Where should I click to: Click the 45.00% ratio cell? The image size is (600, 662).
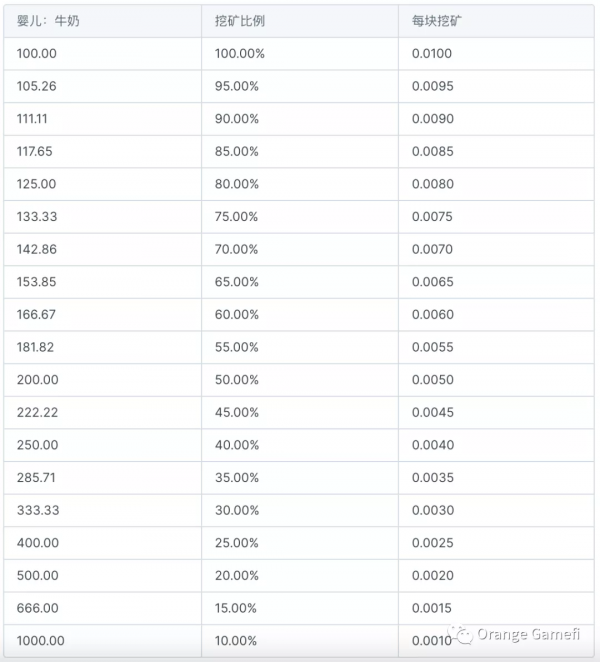(x=237, y=412)
